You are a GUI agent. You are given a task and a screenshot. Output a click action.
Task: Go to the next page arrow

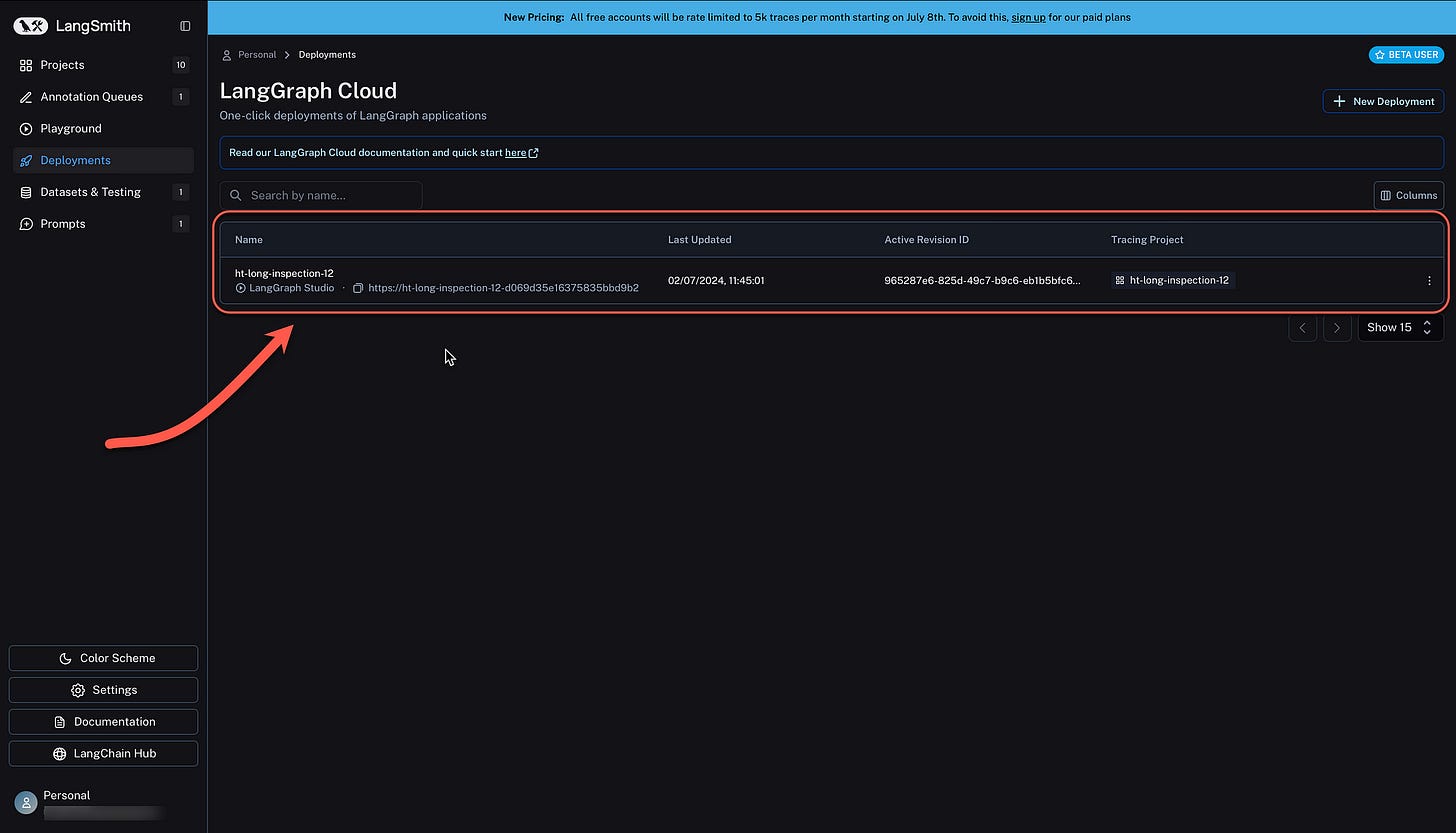1337,328
